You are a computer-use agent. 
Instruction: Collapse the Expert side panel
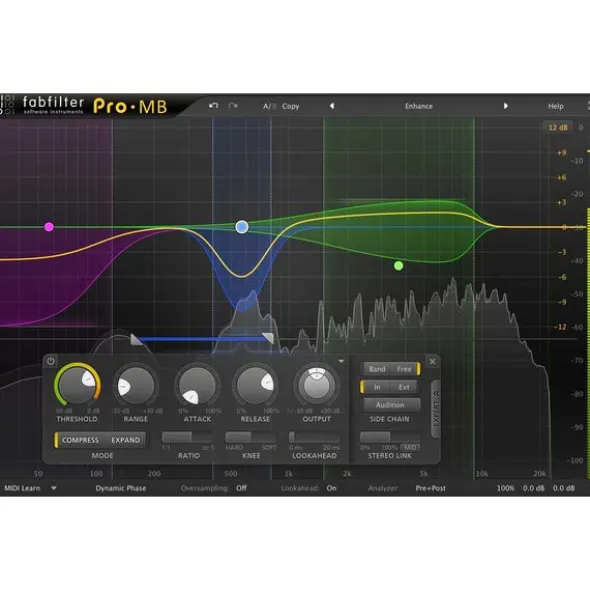pos(436,409)
